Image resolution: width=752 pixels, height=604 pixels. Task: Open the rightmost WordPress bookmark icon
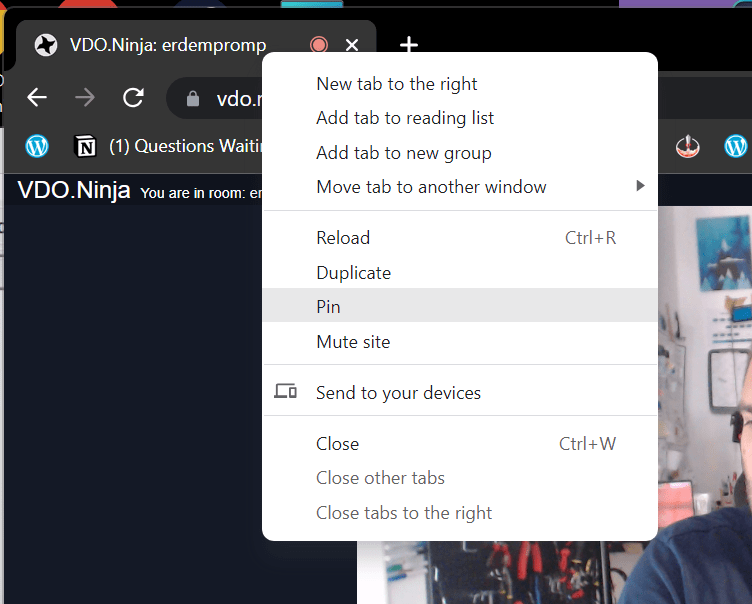(x=736, y=146)
